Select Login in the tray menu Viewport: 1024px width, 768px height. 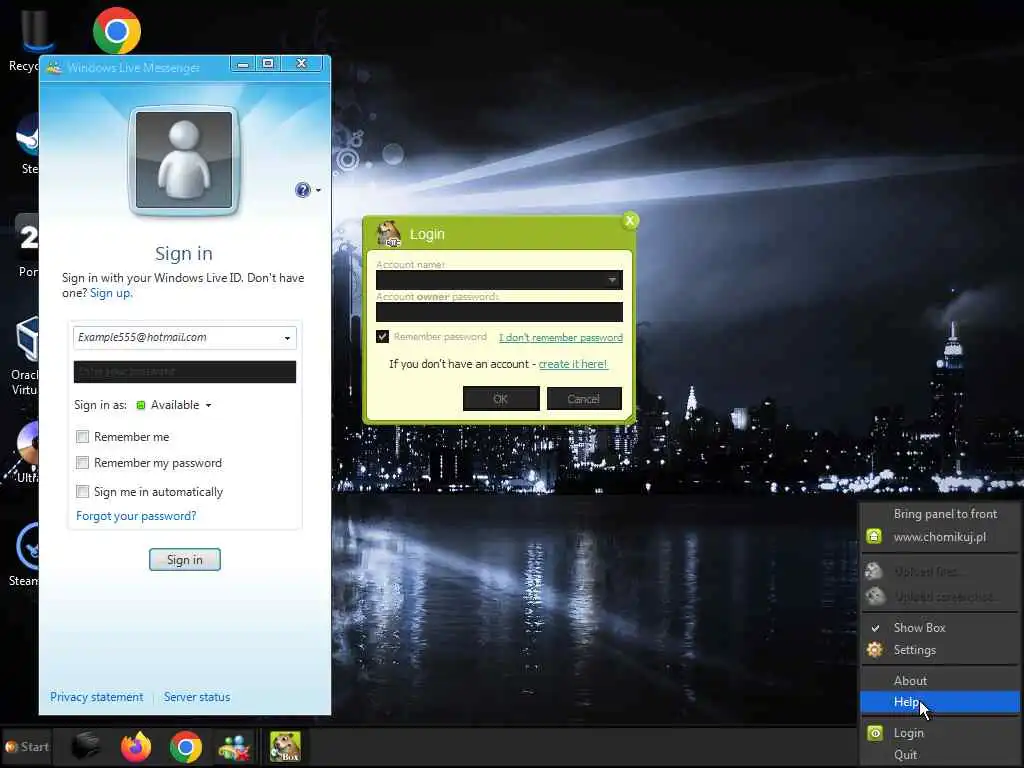[940, 733]
